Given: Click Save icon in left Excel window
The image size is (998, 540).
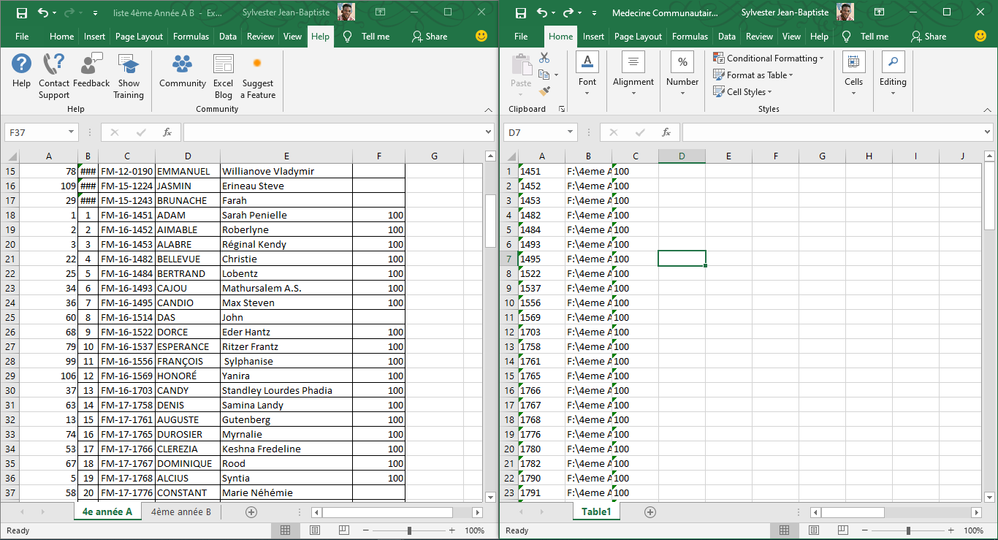Looking at the screenshot, I should click(x=22, y=13).
